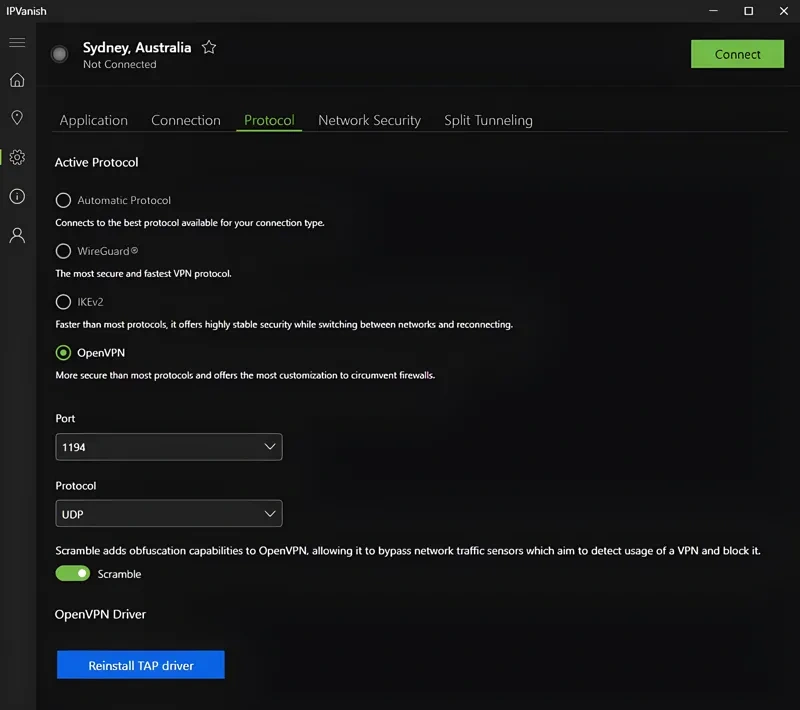Go to the Home screen via sidebar icon
This screenshot has width=800, height=710.
pos(16,80)
